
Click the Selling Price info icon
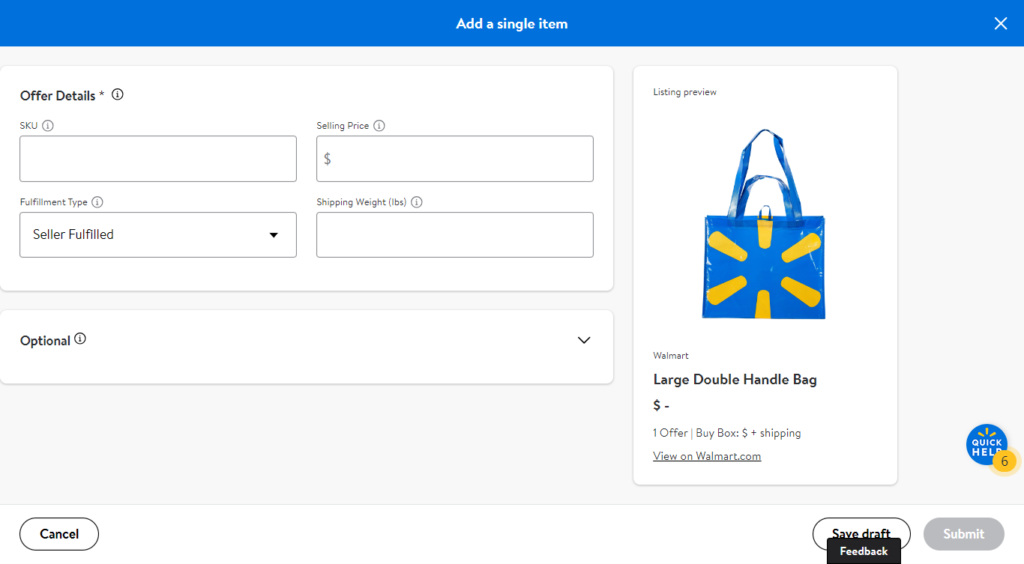[379, 126]
